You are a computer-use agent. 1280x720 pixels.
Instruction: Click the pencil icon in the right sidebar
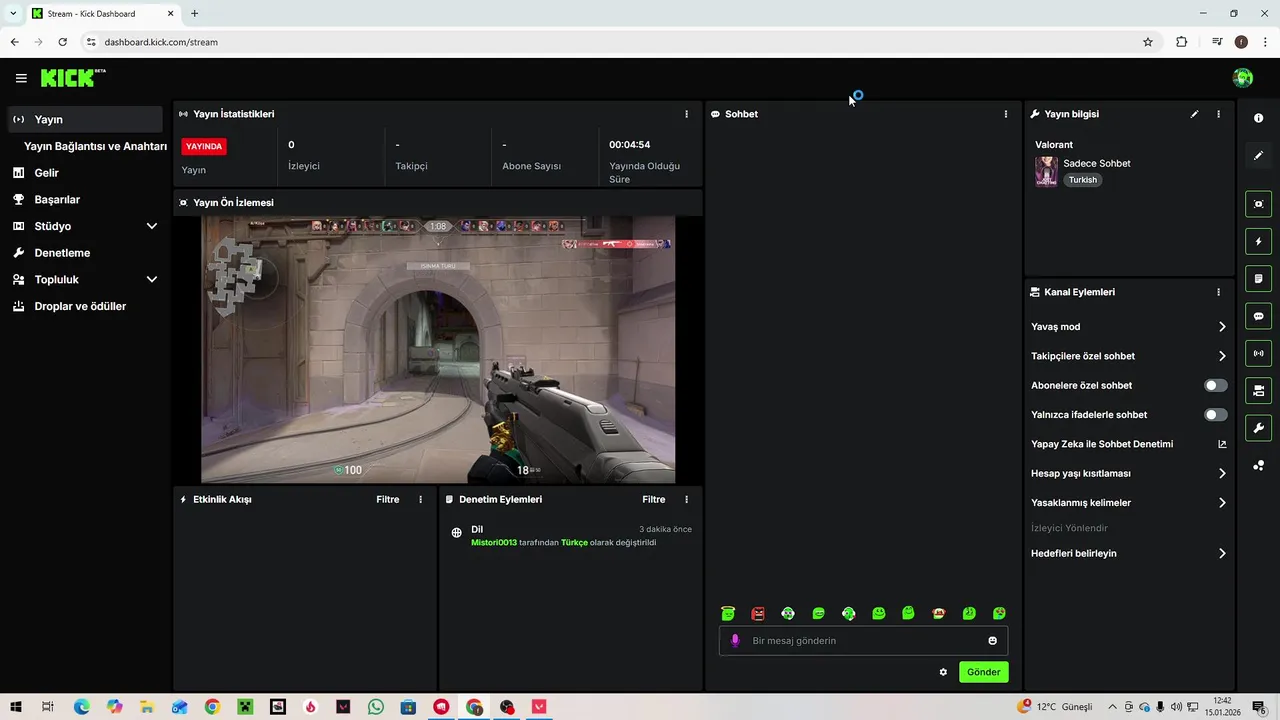(x=1259, y=155)
